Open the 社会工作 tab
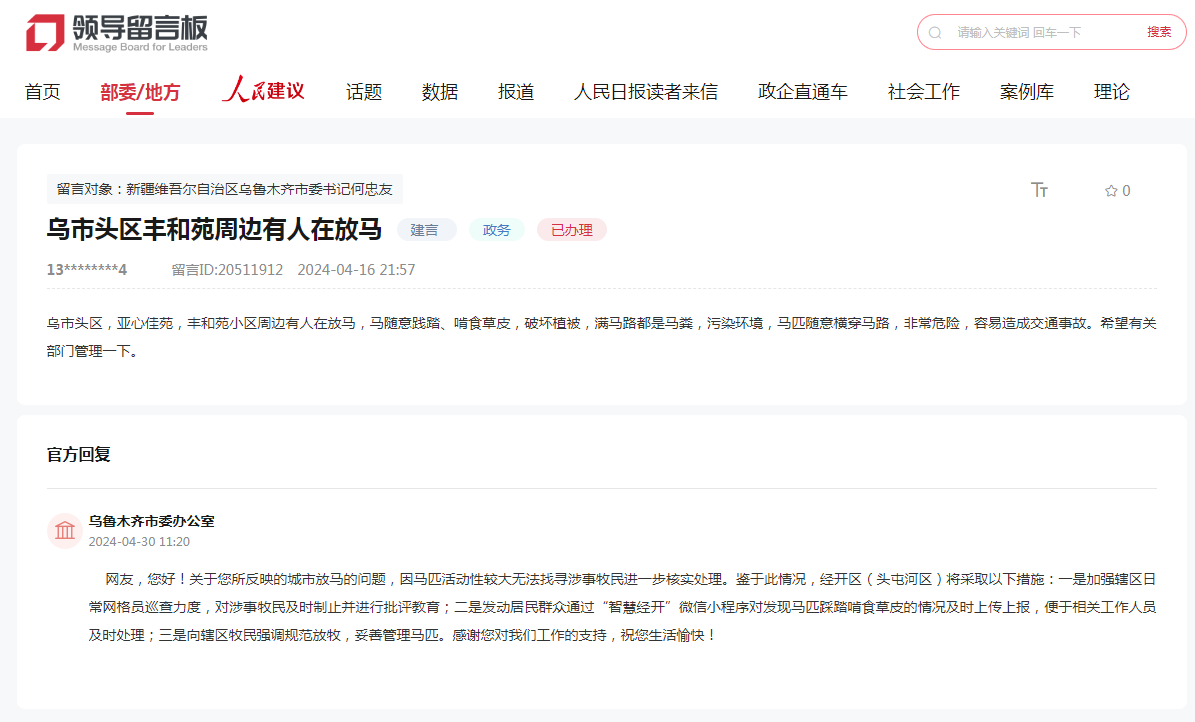The height and width of the screenshot is (722, 1195). pos(923,92)
